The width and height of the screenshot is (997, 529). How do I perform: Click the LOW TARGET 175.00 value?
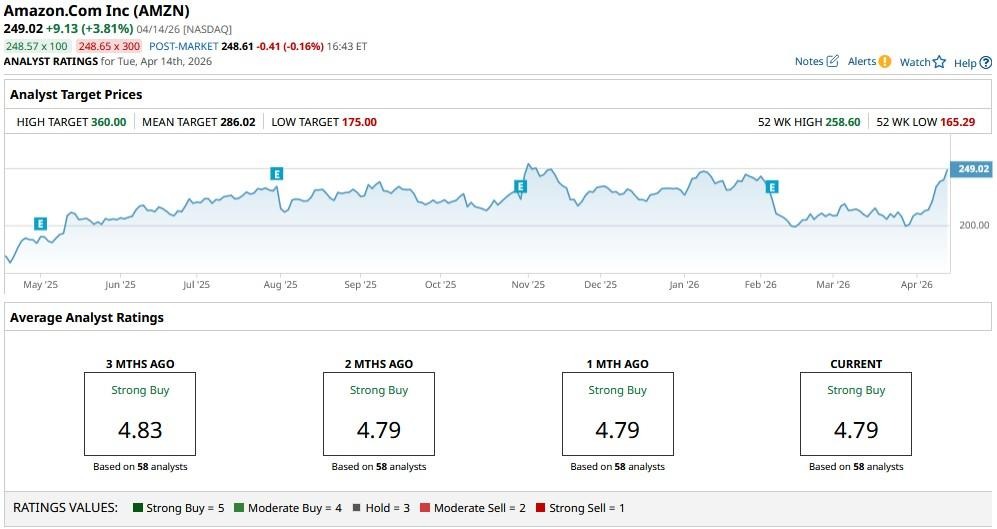[359, 122]
